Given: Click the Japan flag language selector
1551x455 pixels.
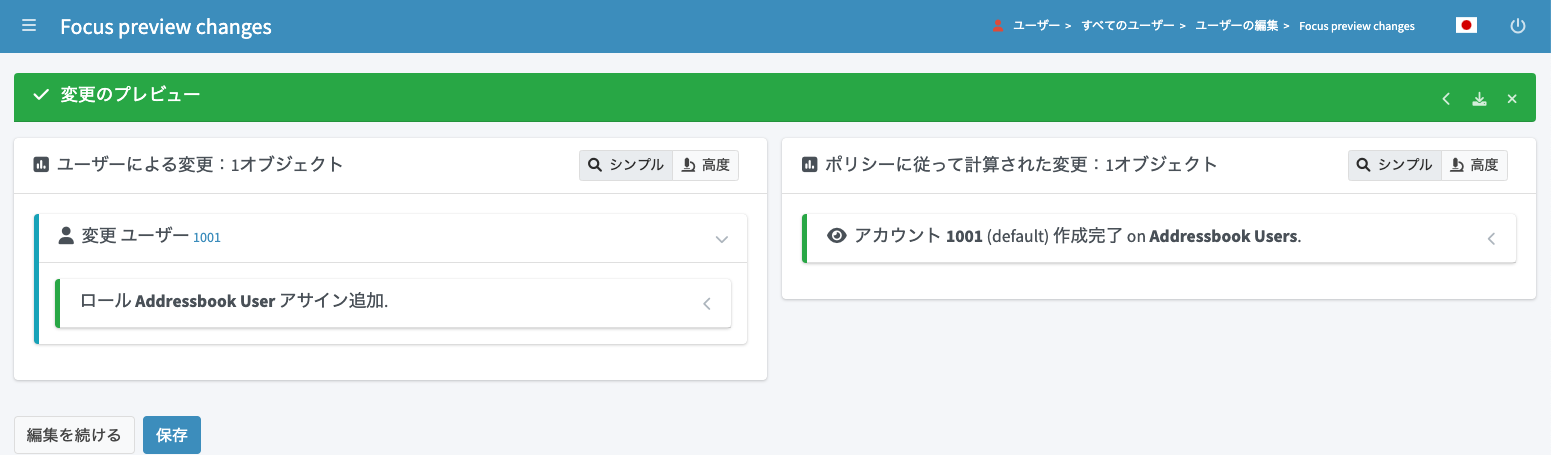Looking at the screenshot, I should click(x=1466, y=26).
